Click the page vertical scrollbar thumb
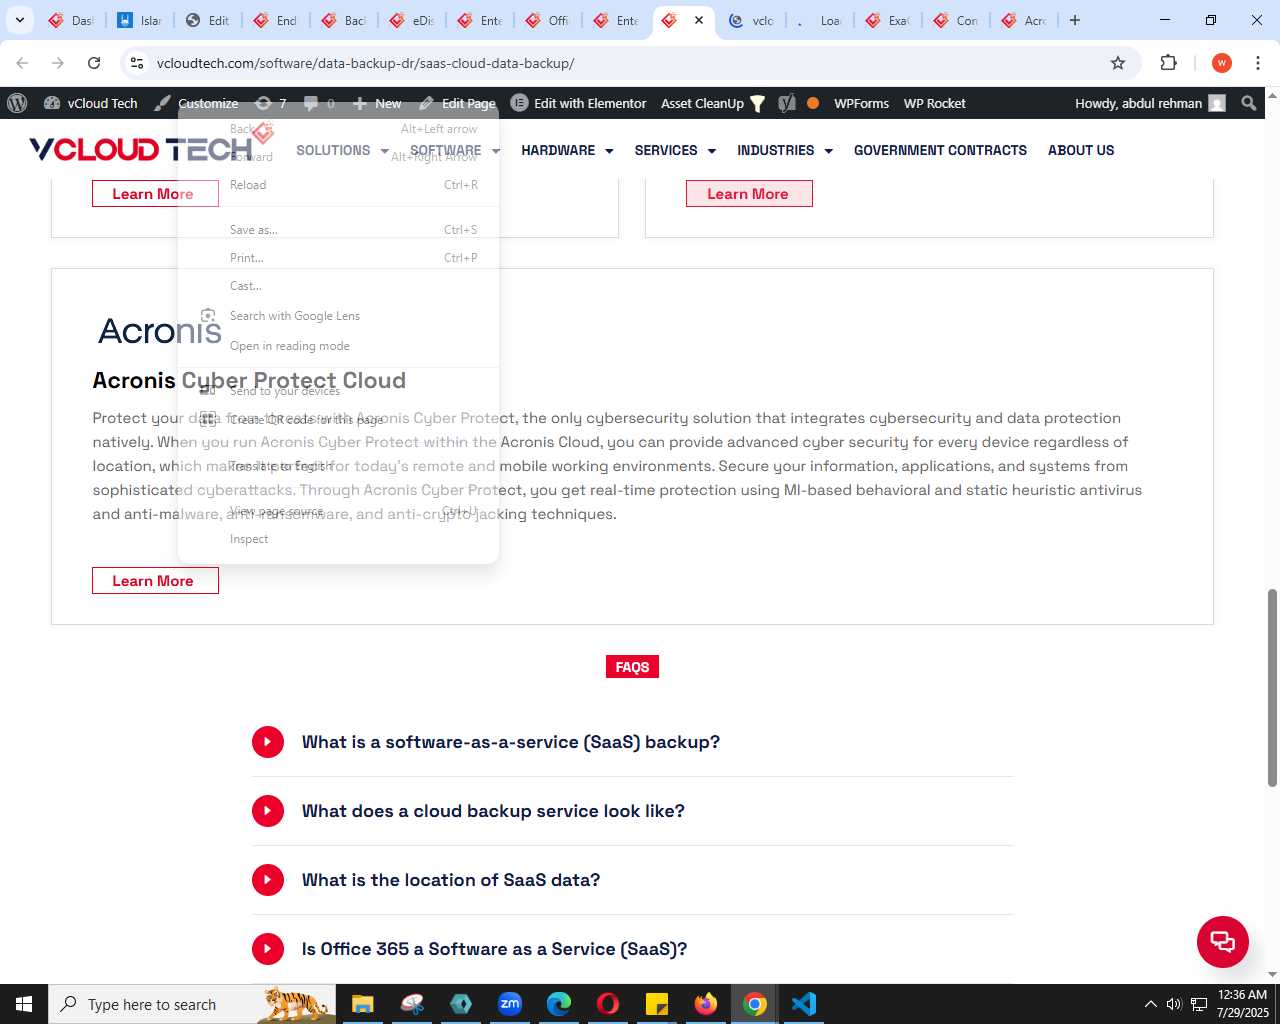 click(1273, 687)
